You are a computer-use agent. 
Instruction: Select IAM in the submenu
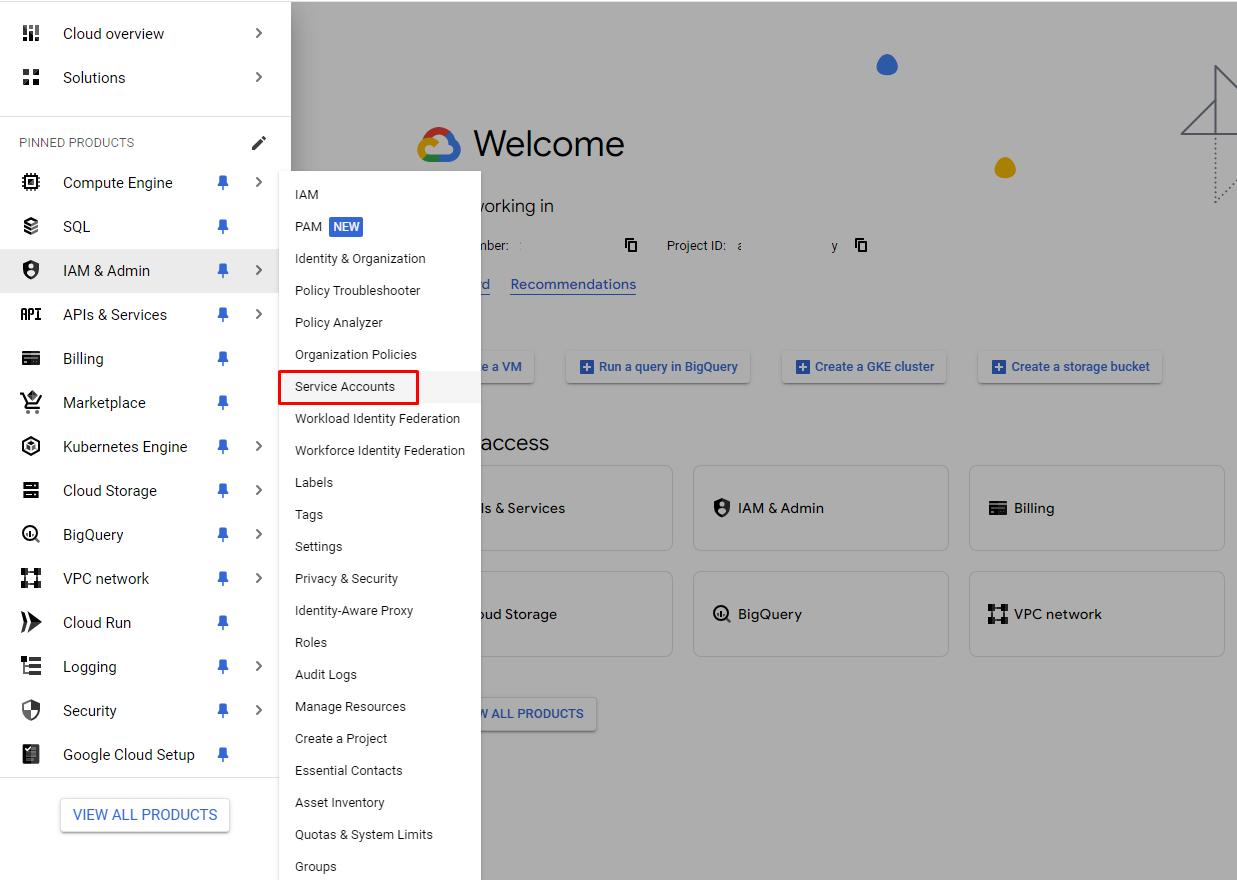[380, 195]
